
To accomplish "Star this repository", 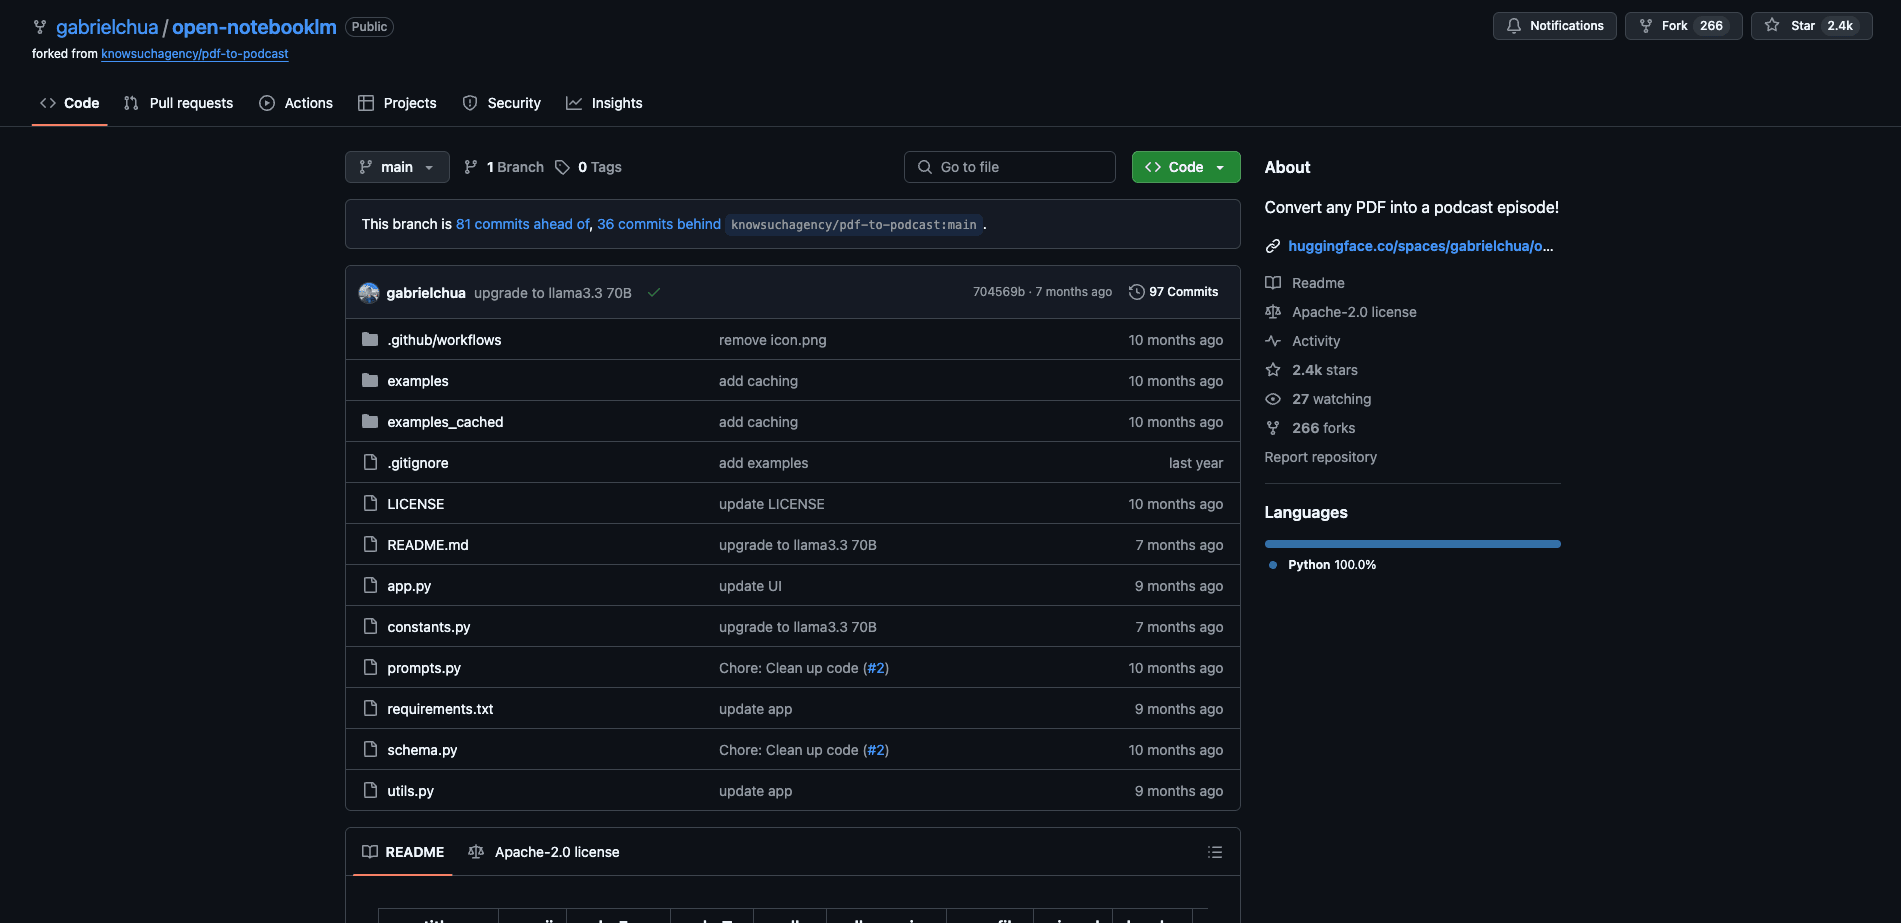I will click(1810, 26).
